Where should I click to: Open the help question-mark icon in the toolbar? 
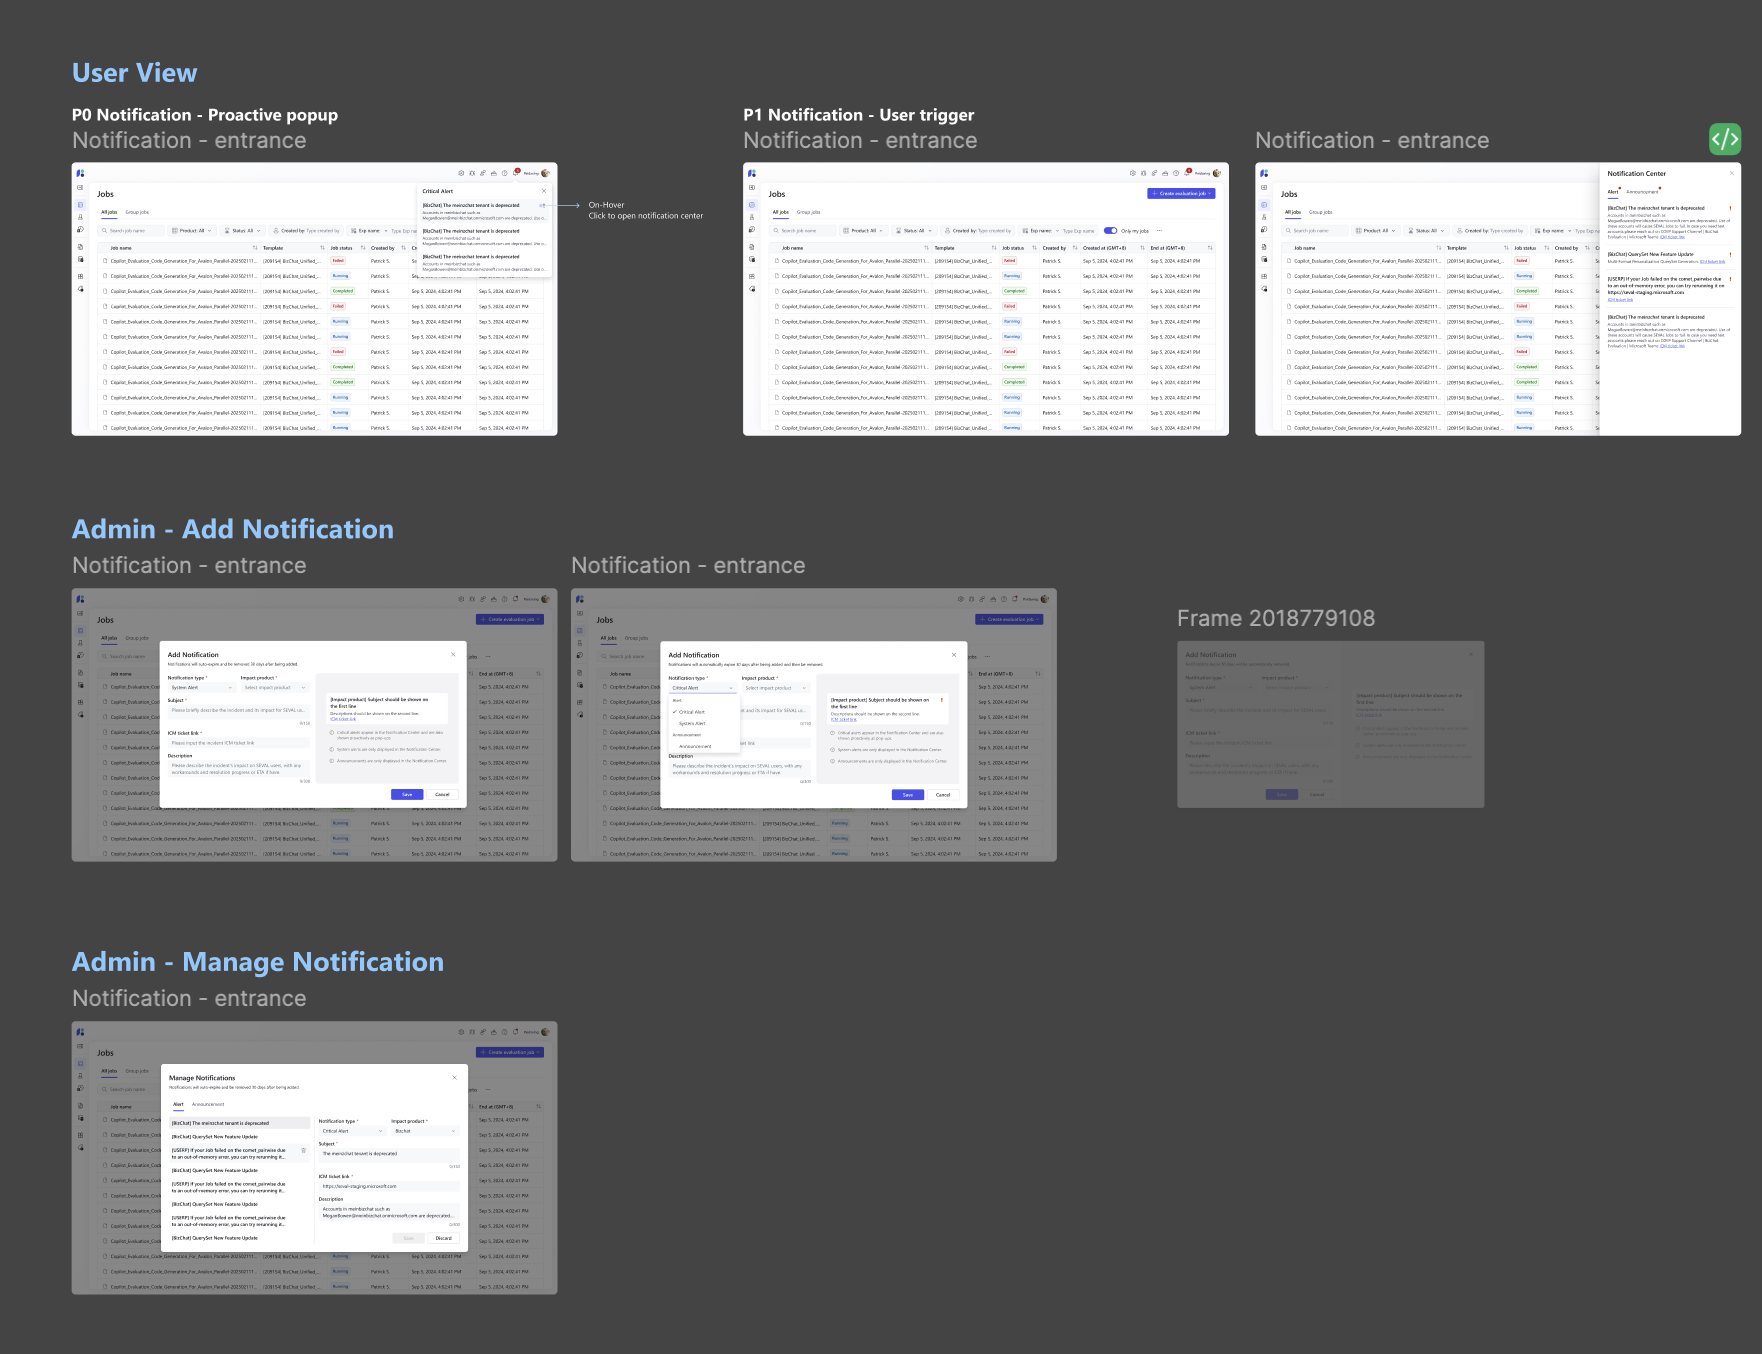click(x=505, y=174)
